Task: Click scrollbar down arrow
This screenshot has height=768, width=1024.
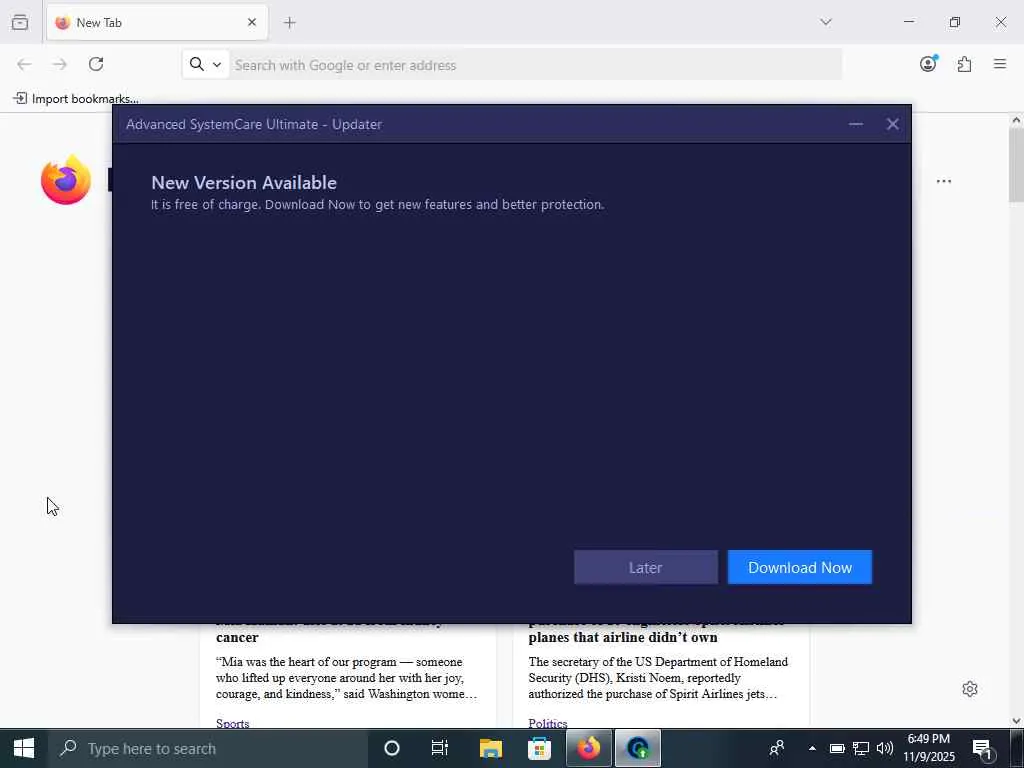Action: [1016, 721]
